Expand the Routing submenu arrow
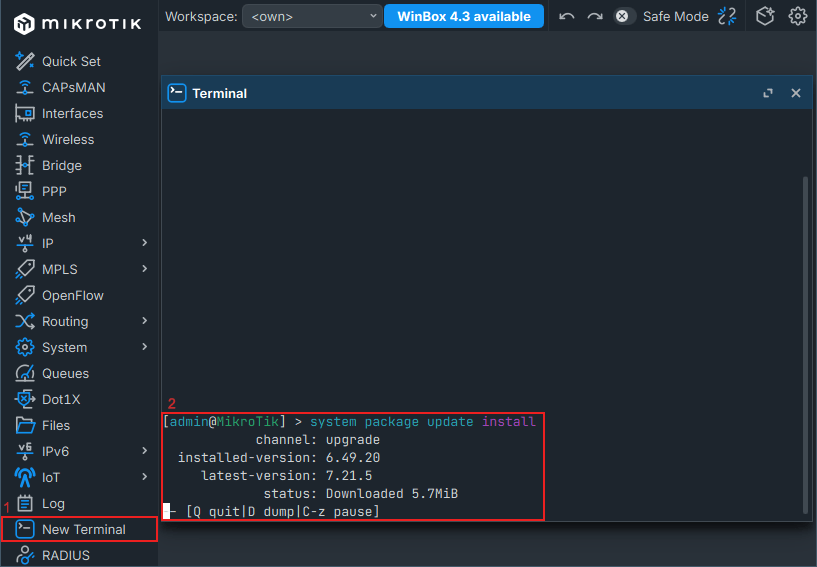 [145, 321]
